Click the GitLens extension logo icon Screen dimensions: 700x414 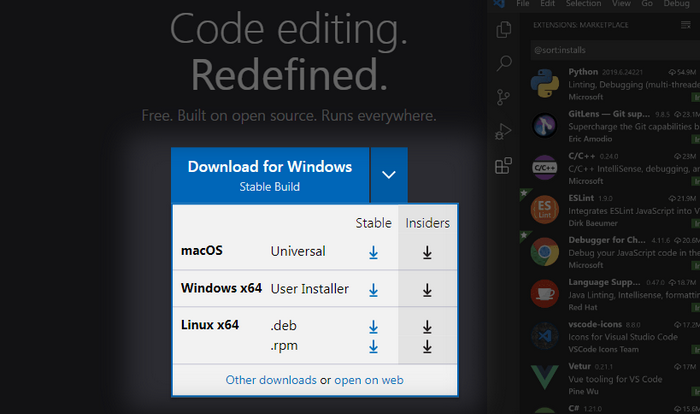545,125
